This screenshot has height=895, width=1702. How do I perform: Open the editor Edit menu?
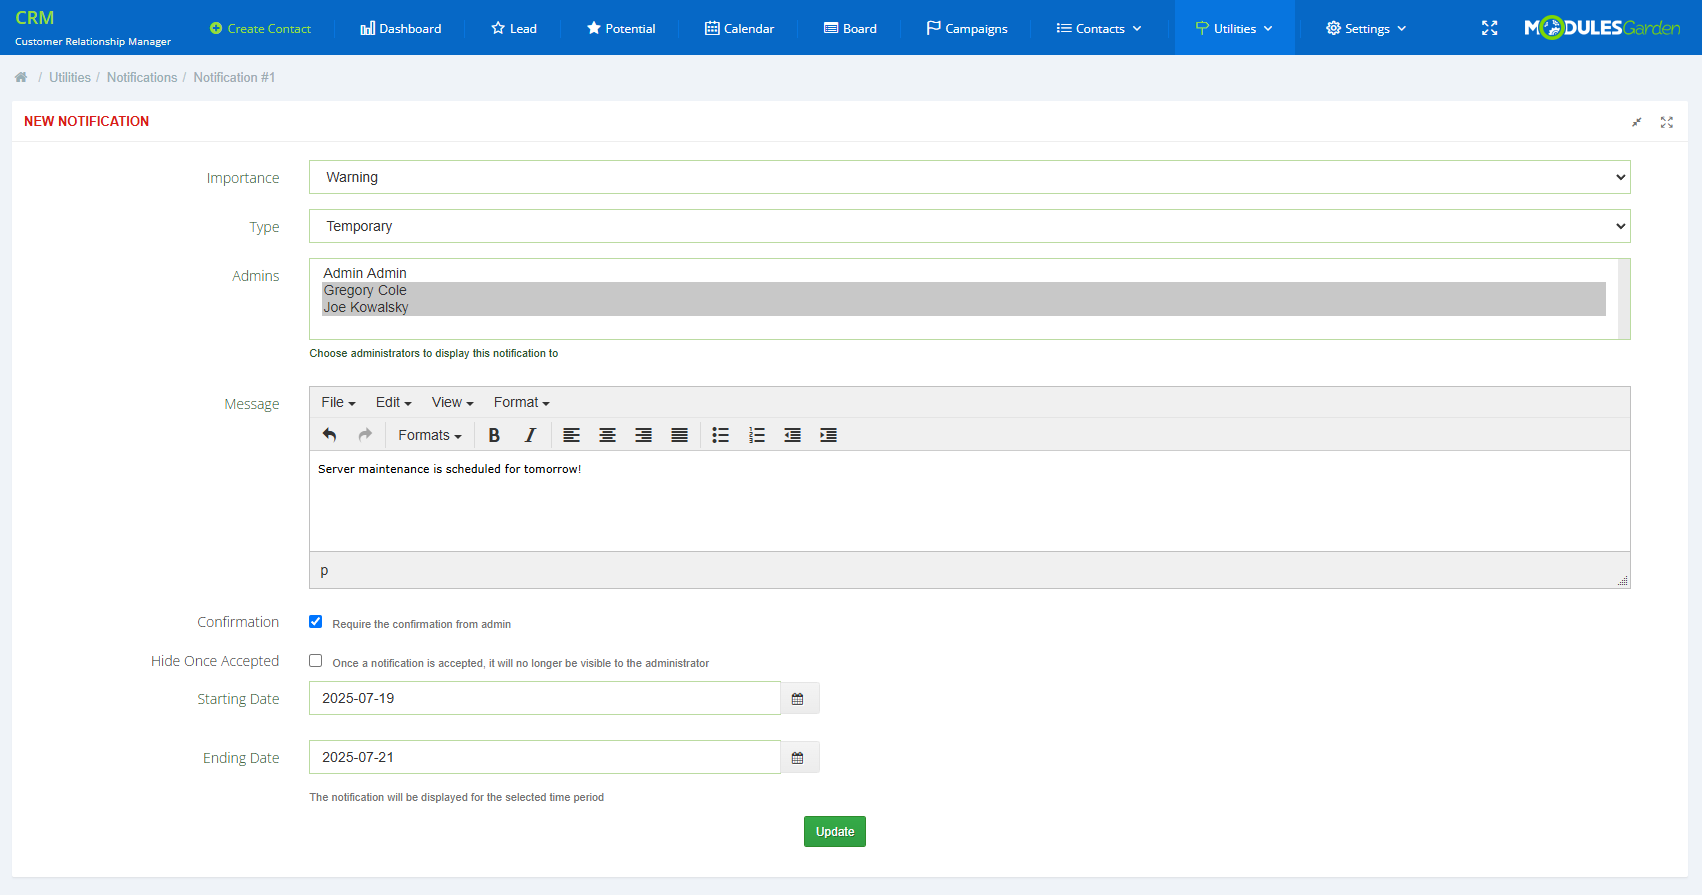(x=393, y=402)
